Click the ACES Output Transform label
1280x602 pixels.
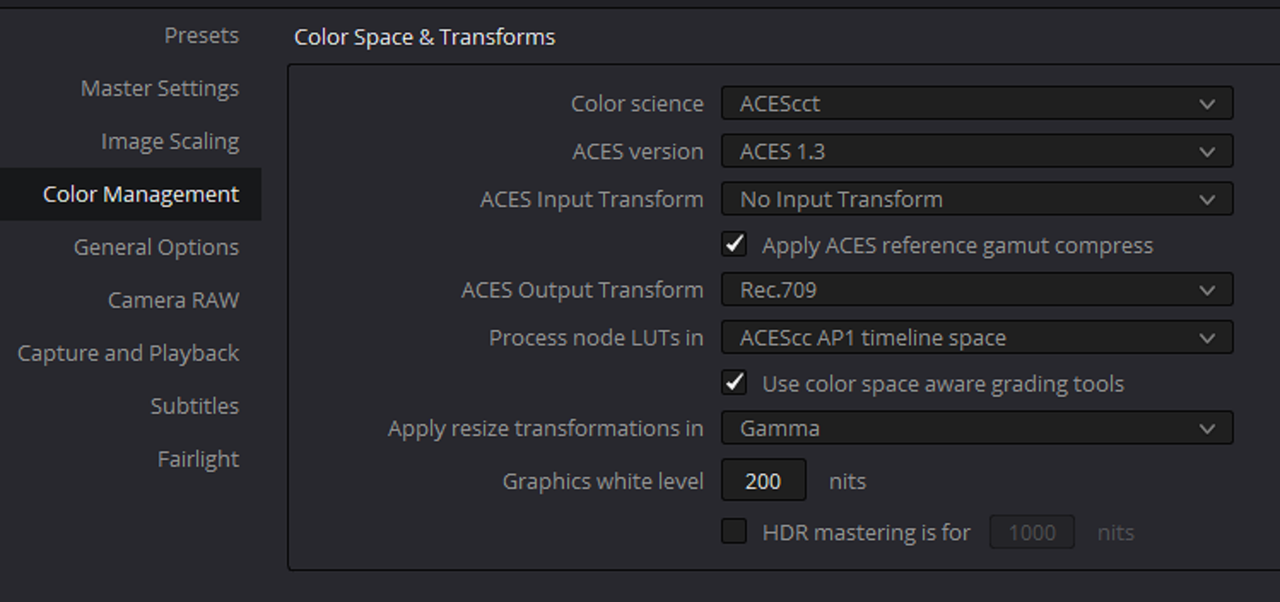click(582, 290)
